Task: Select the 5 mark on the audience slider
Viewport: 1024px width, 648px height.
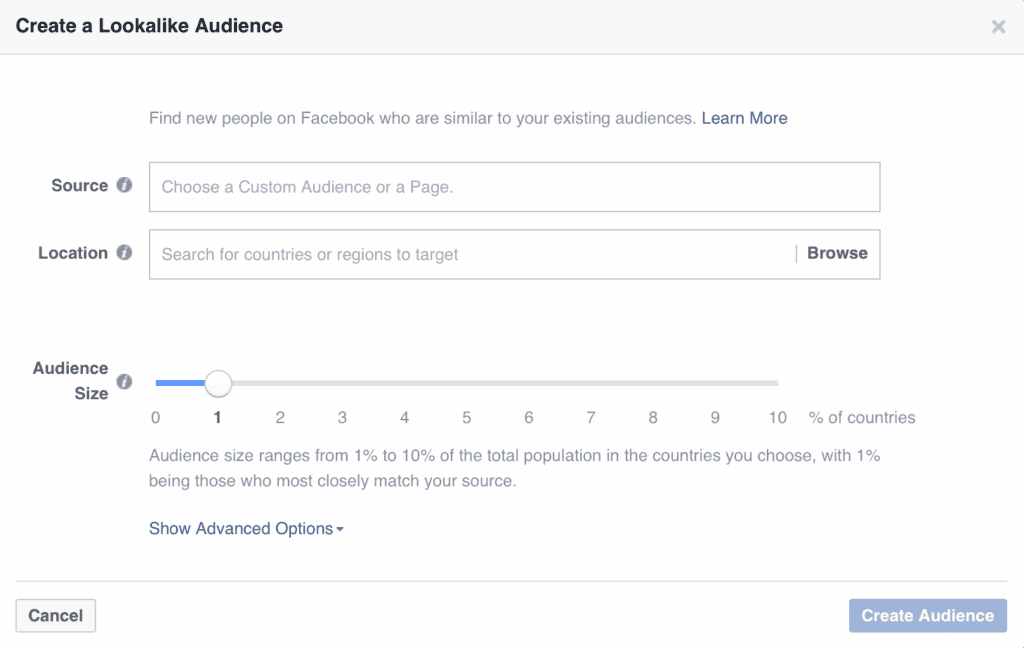Action: (466, 382)
